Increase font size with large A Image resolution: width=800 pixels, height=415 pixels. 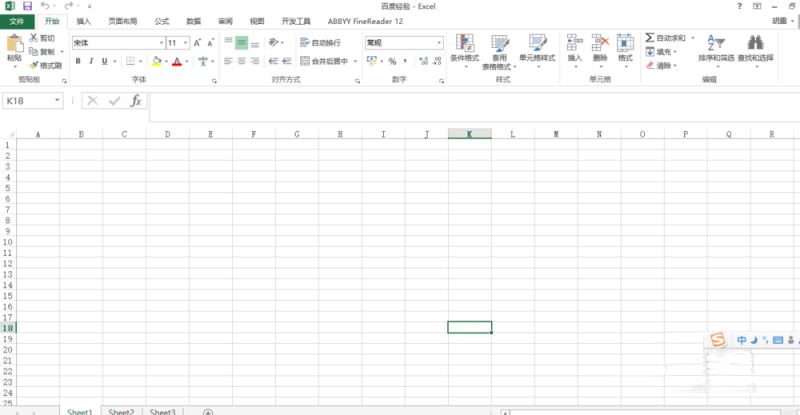pos(197,43)
